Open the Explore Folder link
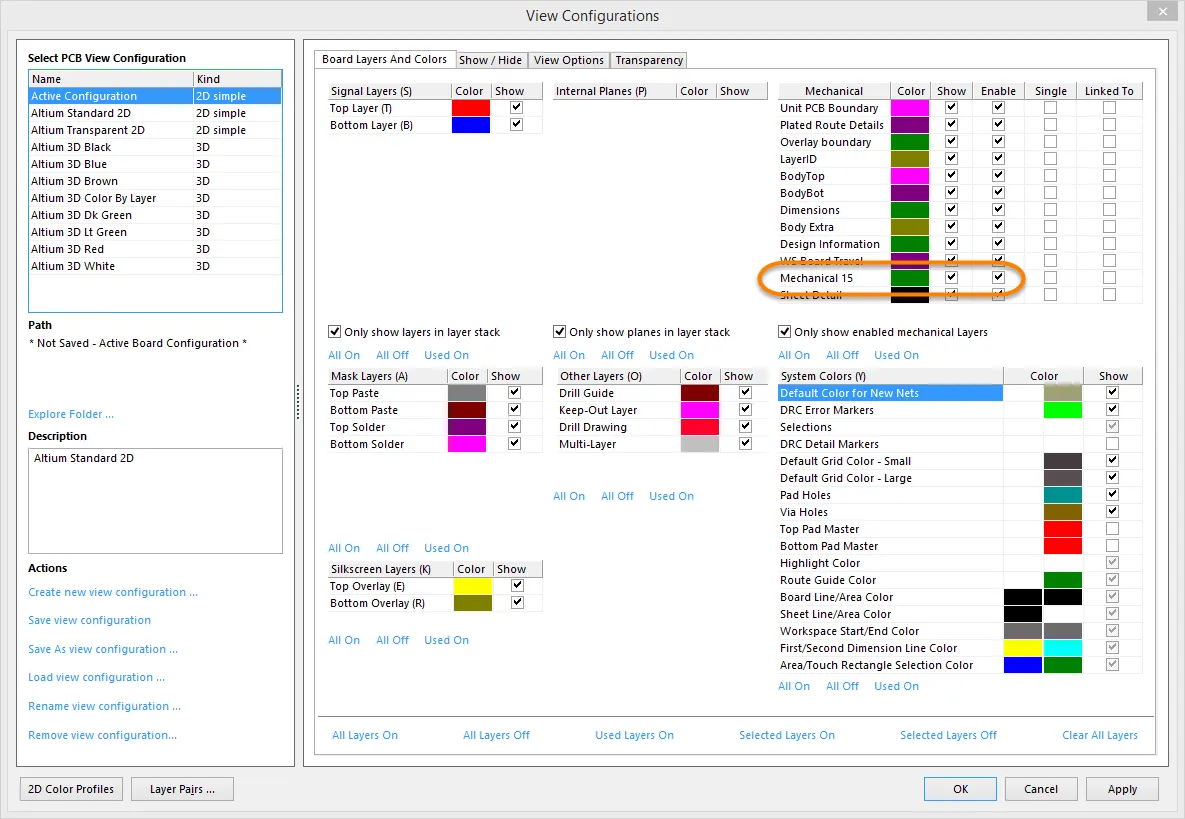 pos(71,414)
